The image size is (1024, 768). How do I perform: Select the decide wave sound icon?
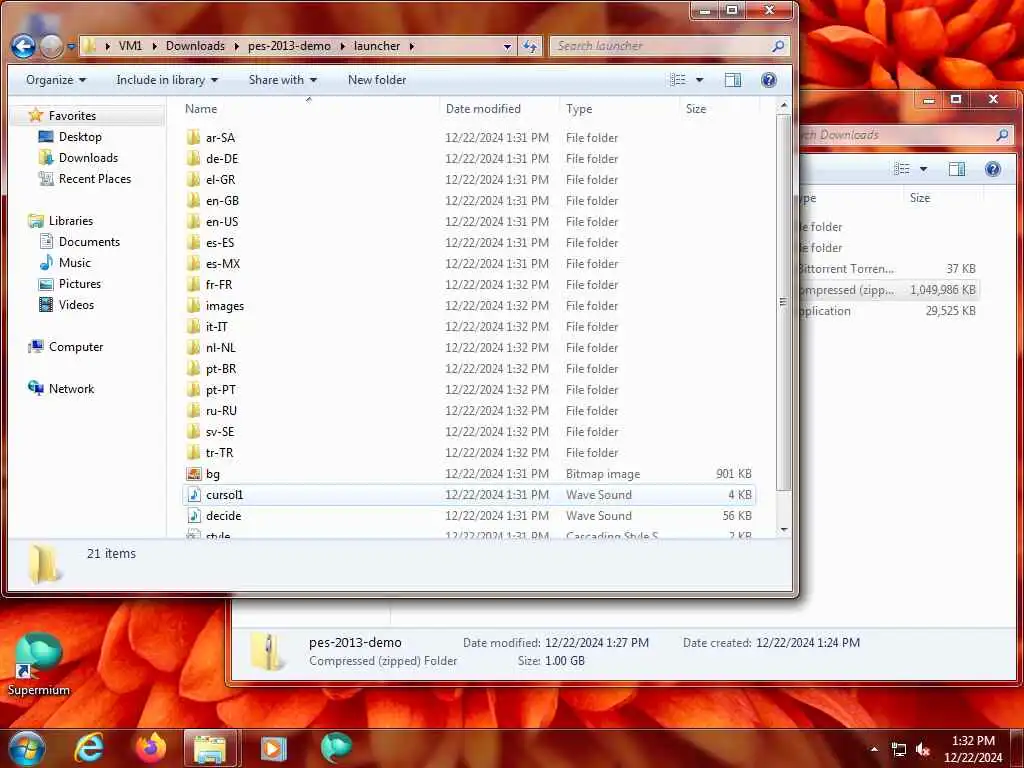pos(193,515)
